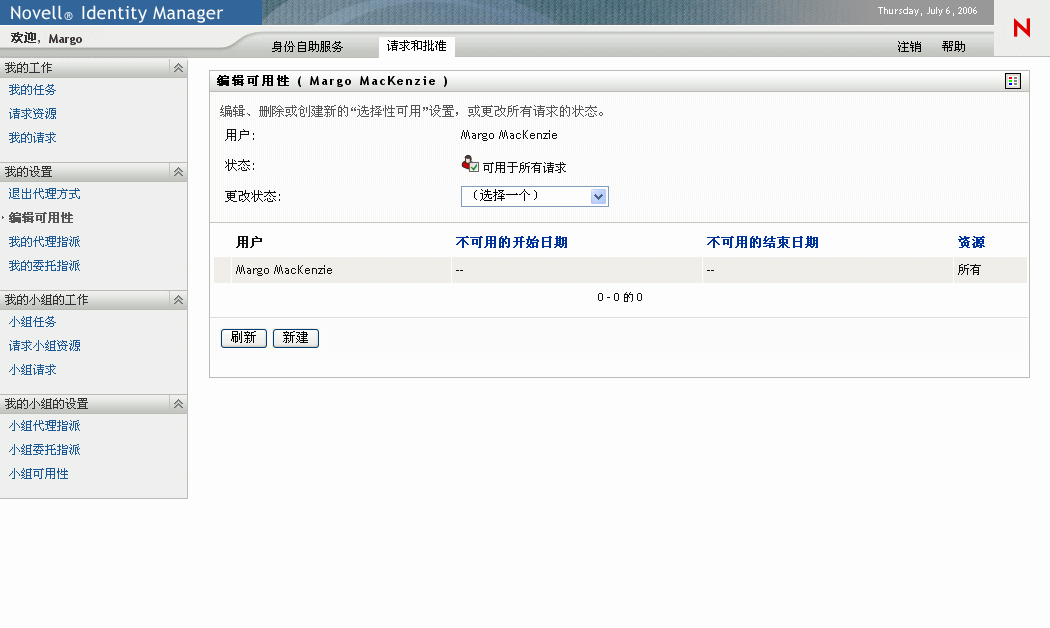
Task: Click the 新建 button
Action: pos(296,338)
